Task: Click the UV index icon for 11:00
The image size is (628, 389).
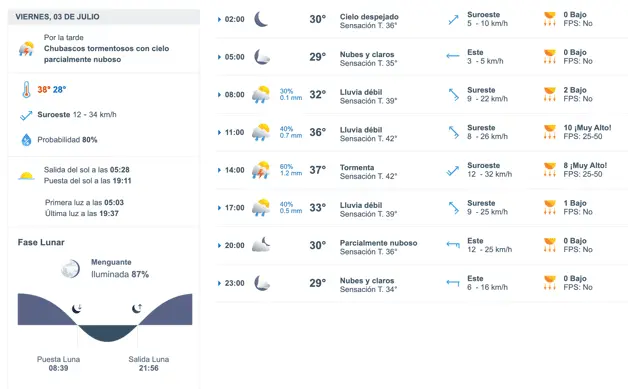Action: click(x=550, y=132)
